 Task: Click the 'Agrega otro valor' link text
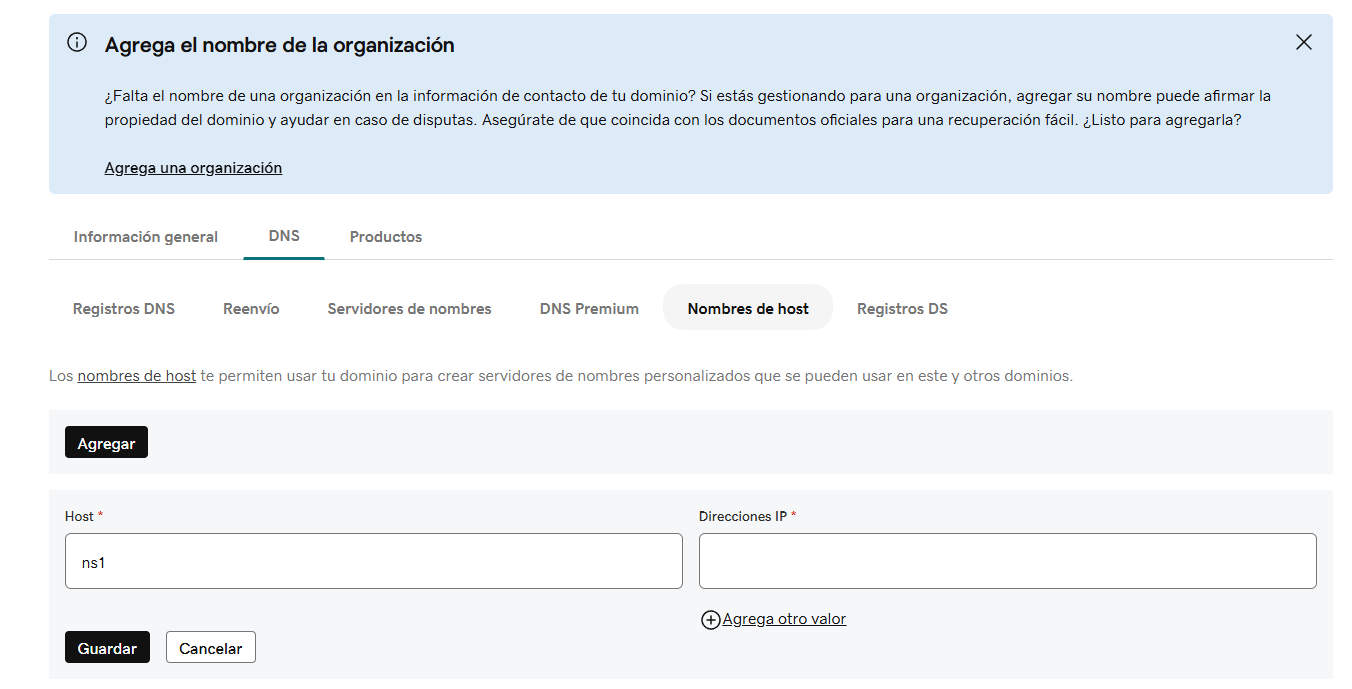pyautogui.click(x=784, y=619)
